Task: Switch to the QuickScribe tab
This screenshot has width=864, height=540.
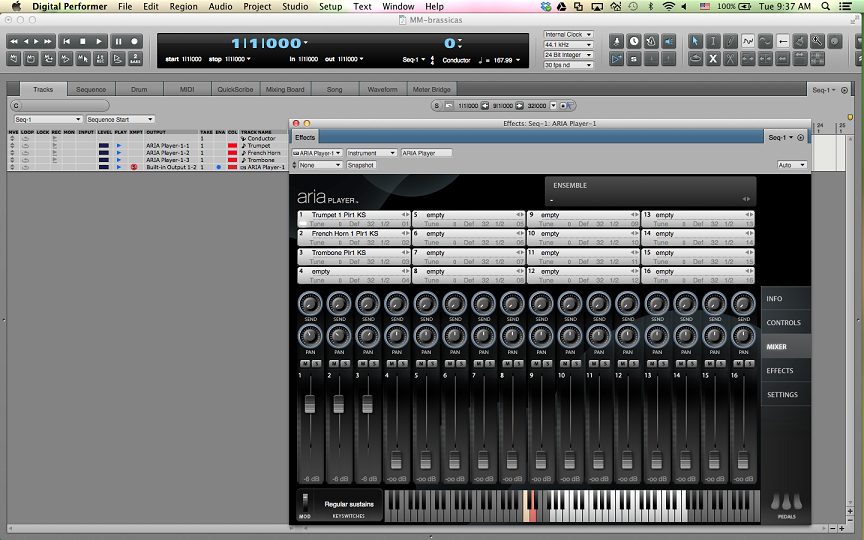Action: [x=235, y=89]
